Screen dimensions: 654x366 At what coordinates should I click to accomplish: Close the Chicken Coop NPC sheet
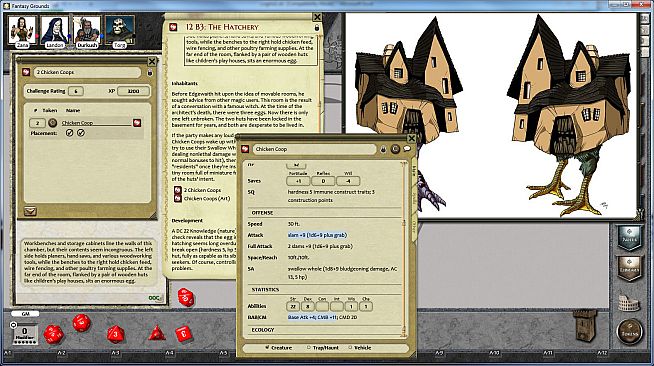(412, 138)
